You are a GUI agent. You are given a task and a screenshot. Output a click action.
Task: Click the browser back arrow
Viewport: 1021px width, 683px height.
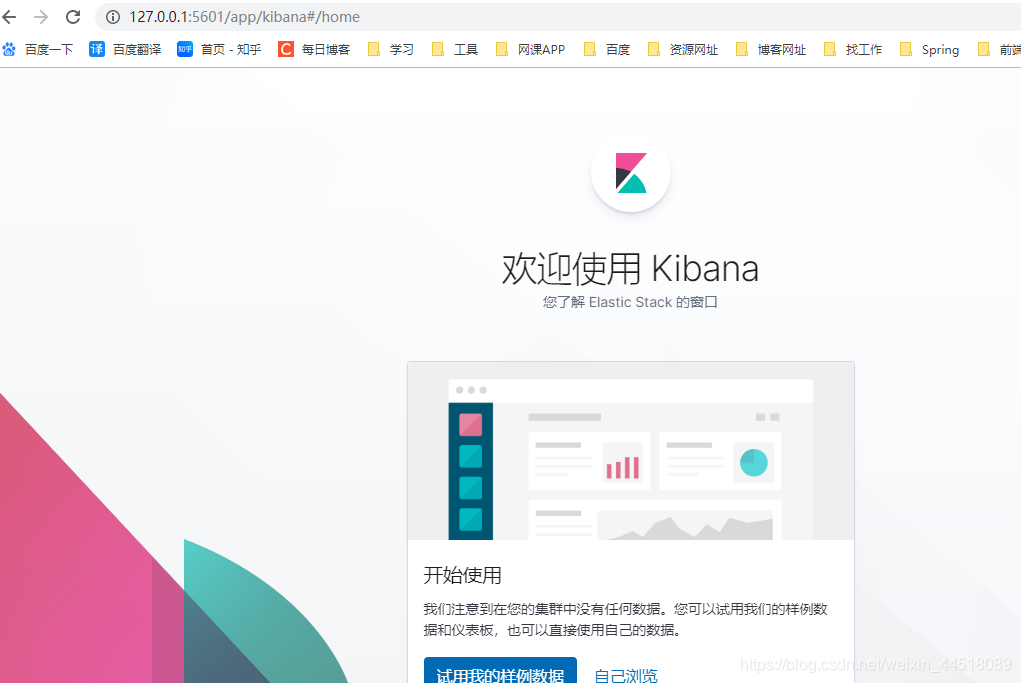click(10, 17)
